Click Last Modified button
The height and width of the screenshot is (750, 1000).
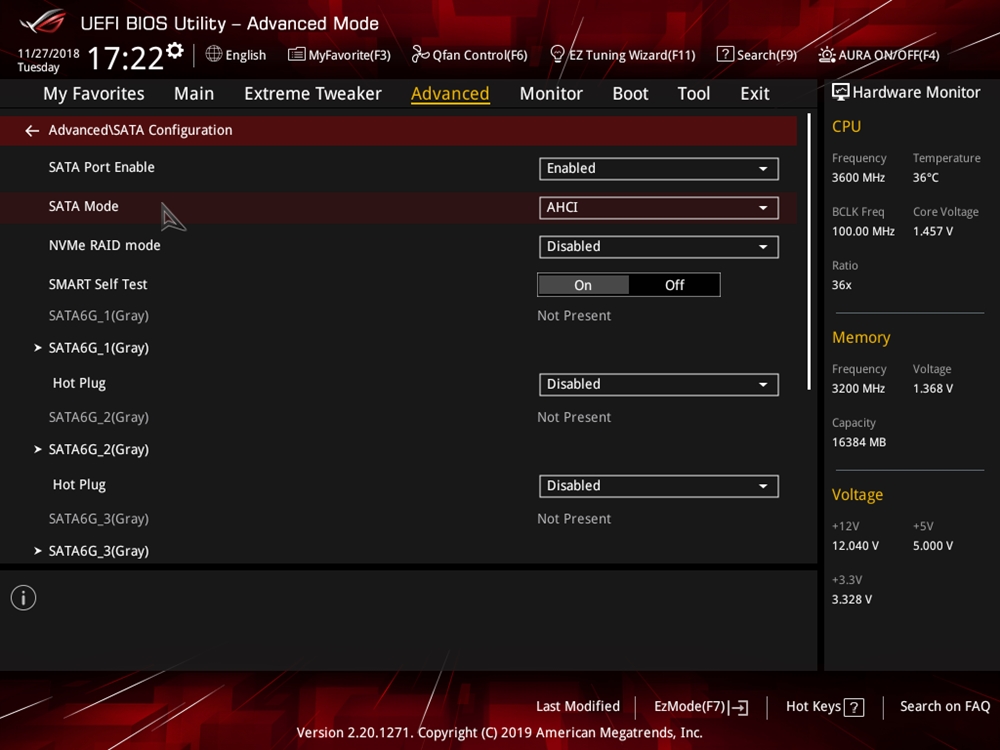[578, 707]
